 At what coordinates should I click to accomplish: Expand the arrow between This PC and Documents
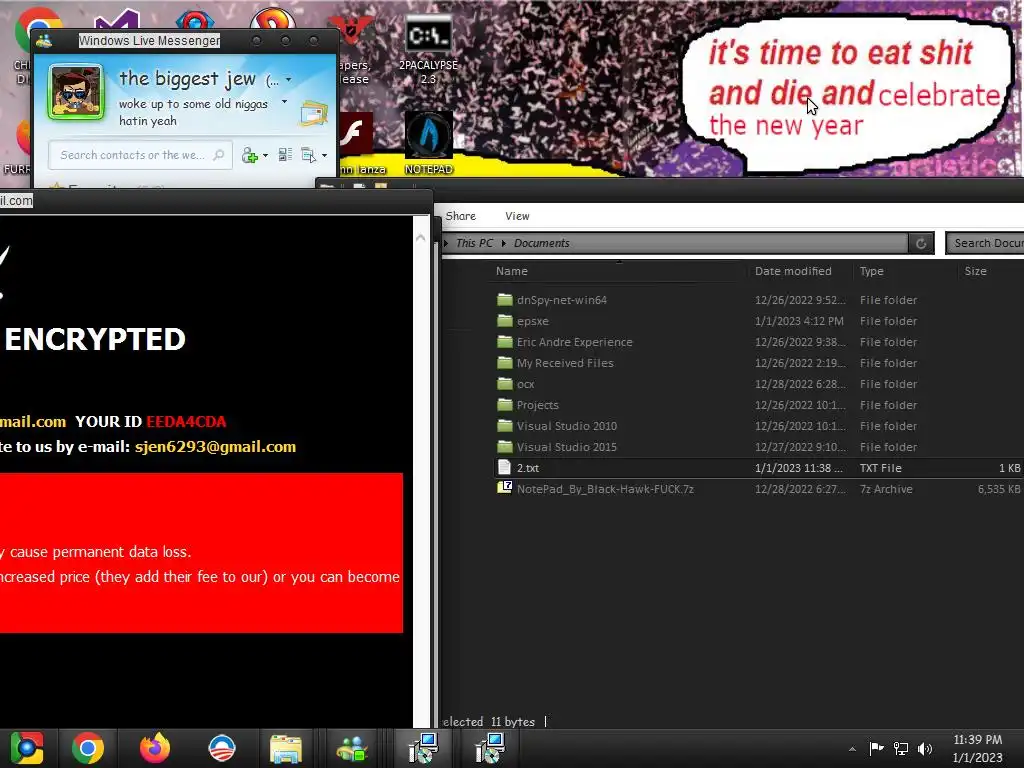[x=504, y=243]
